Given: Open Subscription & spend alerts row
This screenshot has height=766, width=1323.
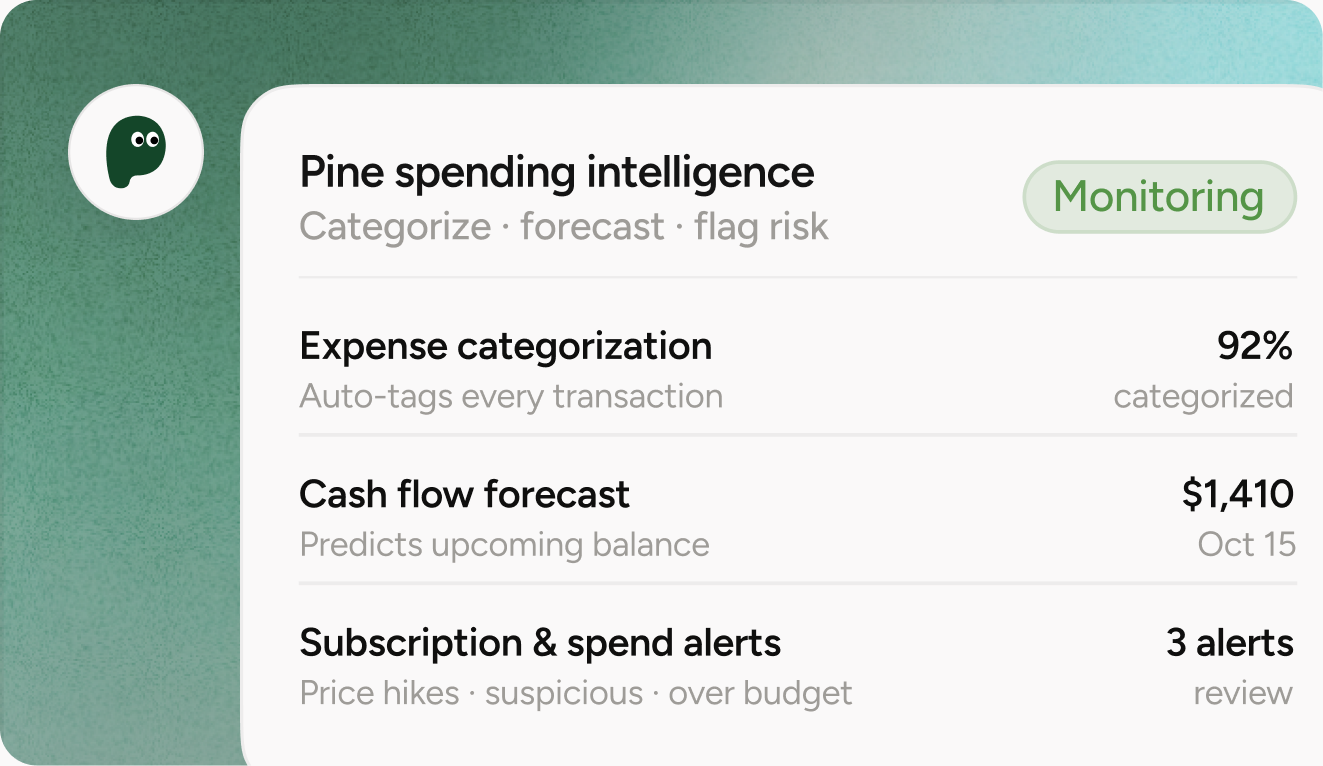Looking at the screenshot, I should 797,666.
